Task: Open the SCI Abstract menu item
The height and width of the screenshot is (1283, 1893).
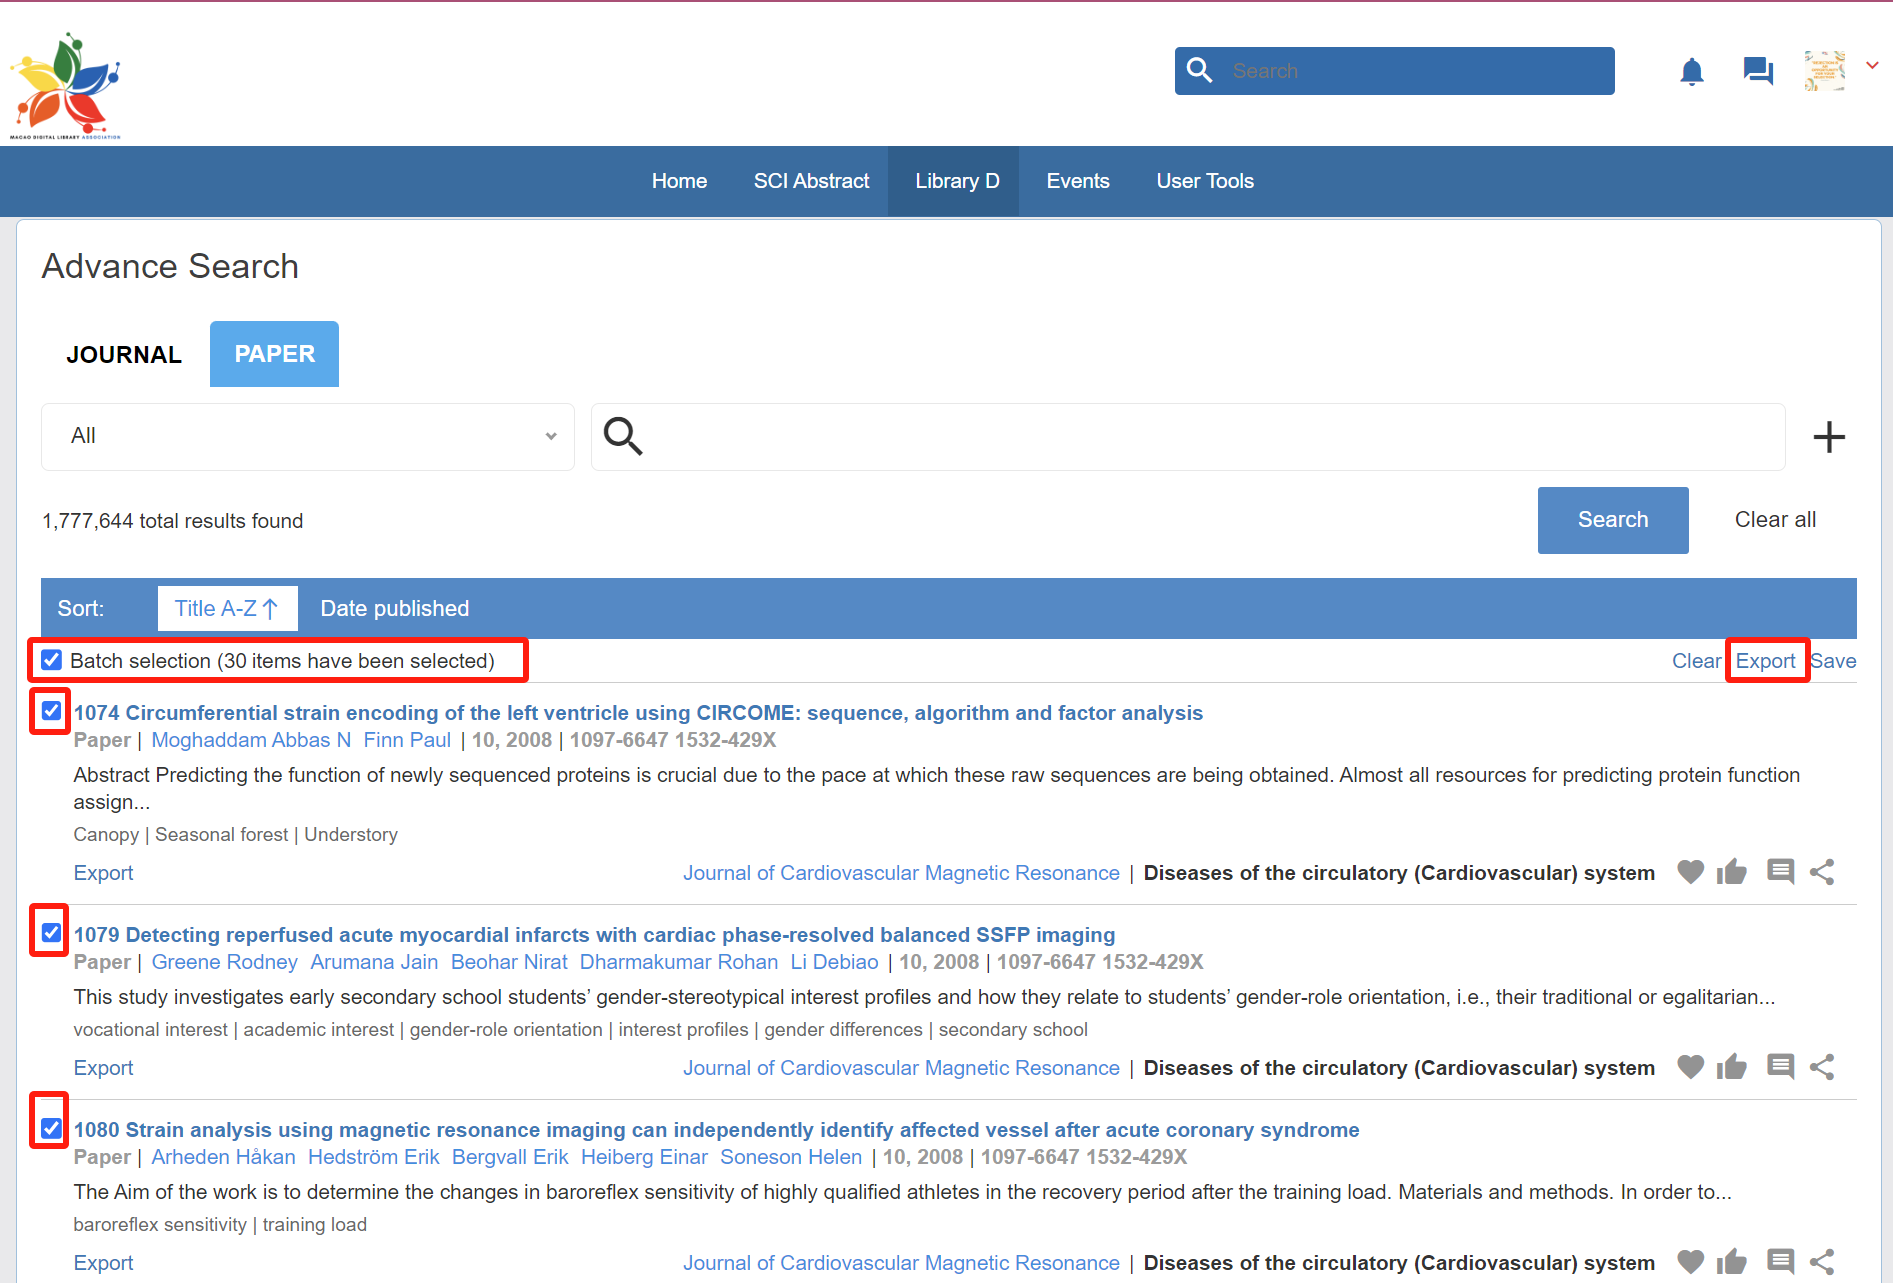Action: click(811, 181)
